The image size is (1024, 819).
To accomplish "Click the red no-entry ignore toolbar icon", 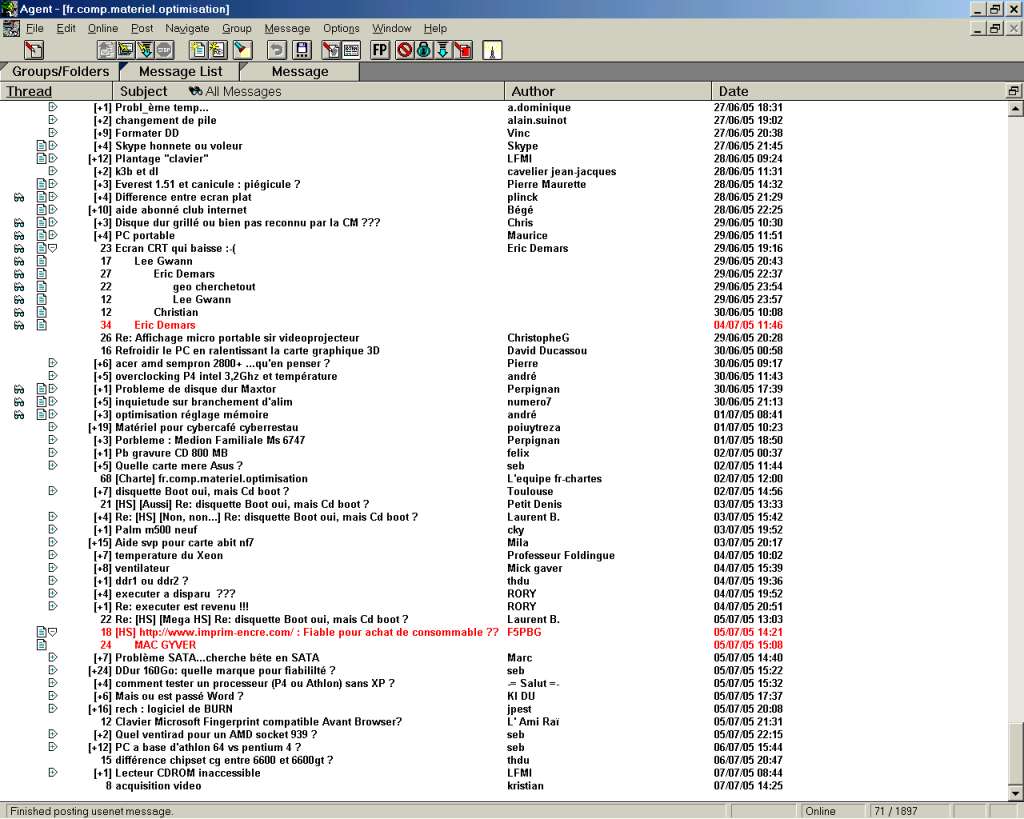I will pos(404,50).
